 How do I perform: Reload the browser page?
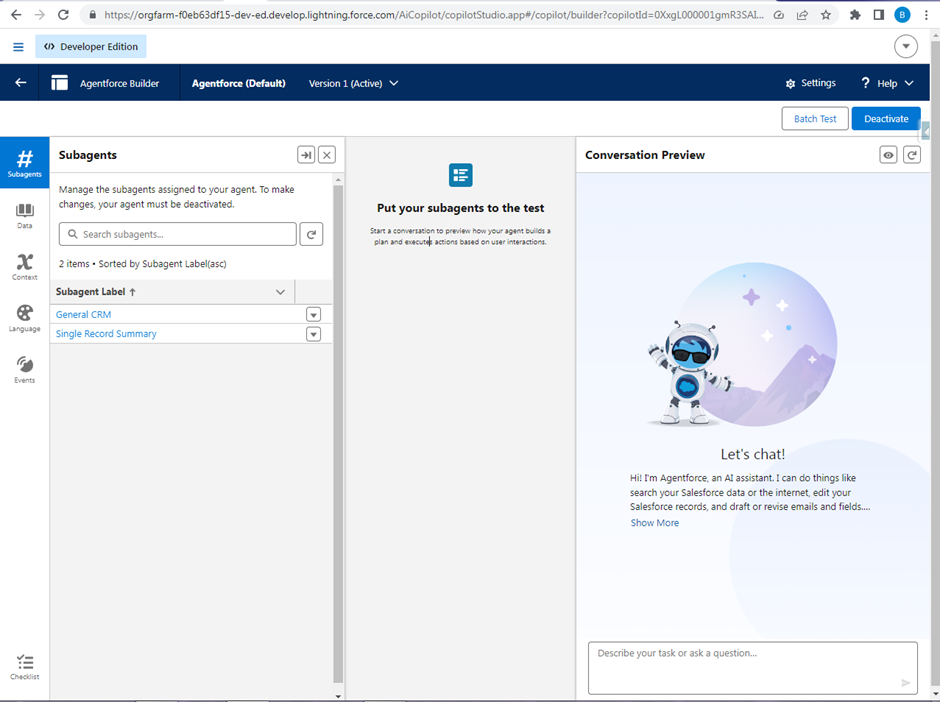(x=63, y=15)
